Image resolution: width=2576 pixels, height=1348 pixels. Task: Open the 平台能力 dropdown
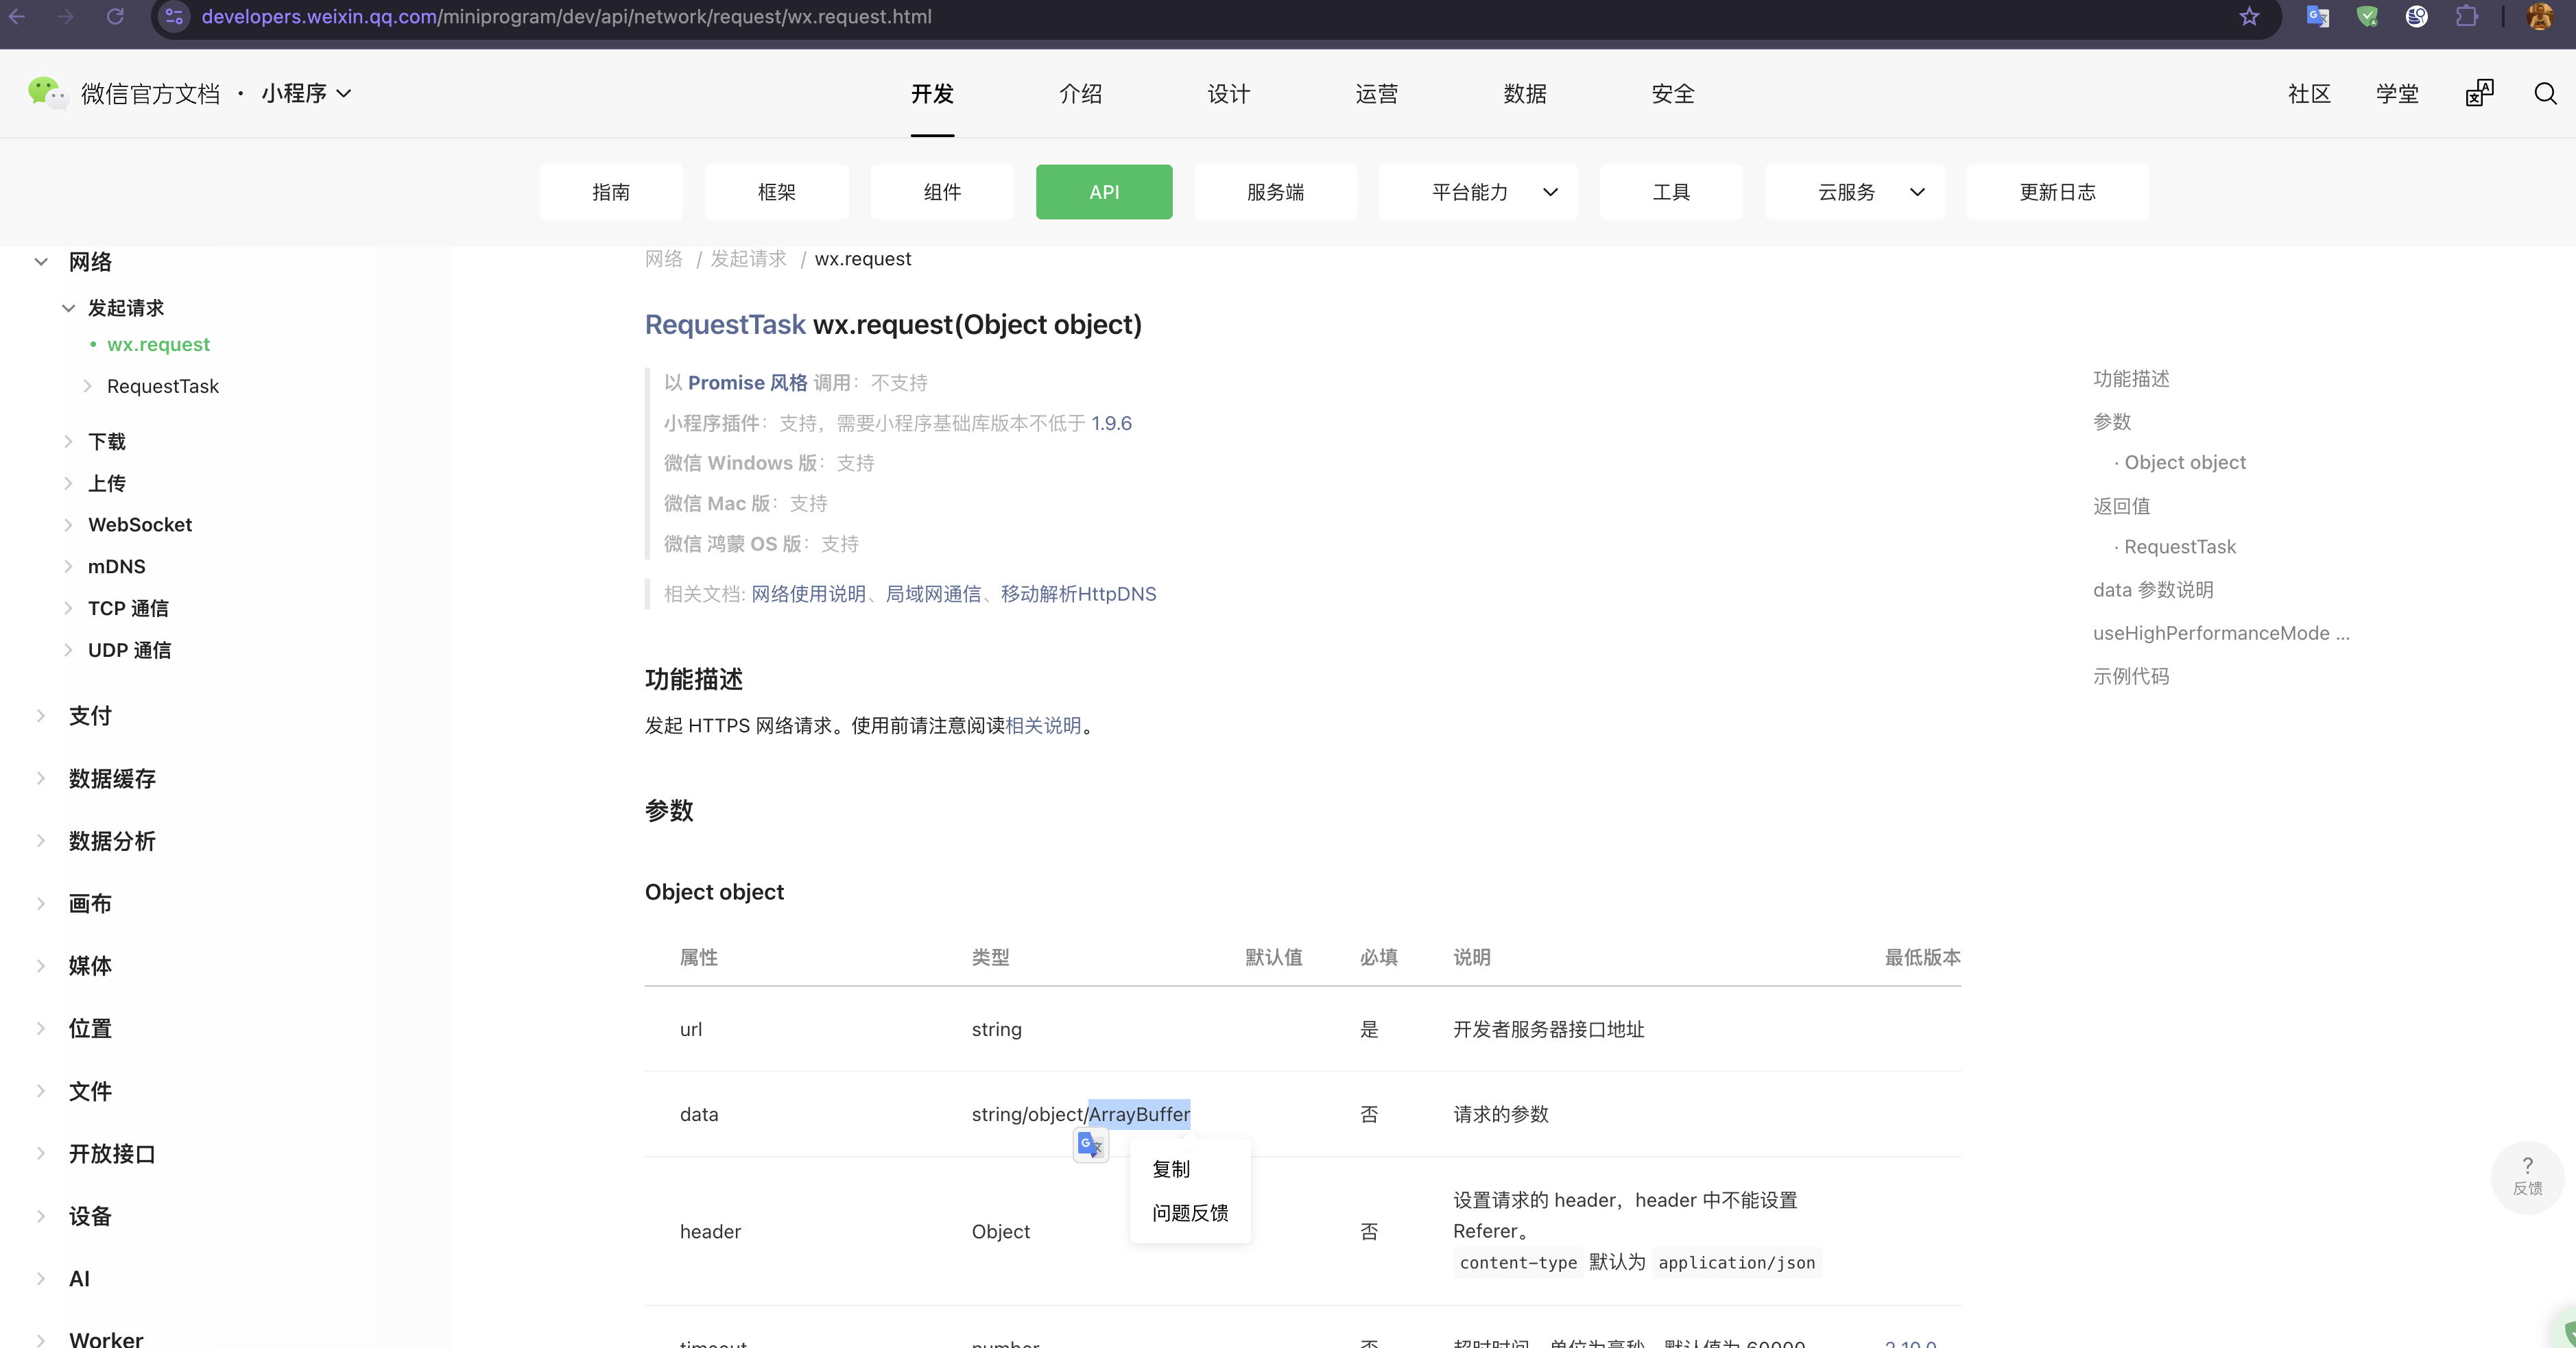[x=1477, y=192]
